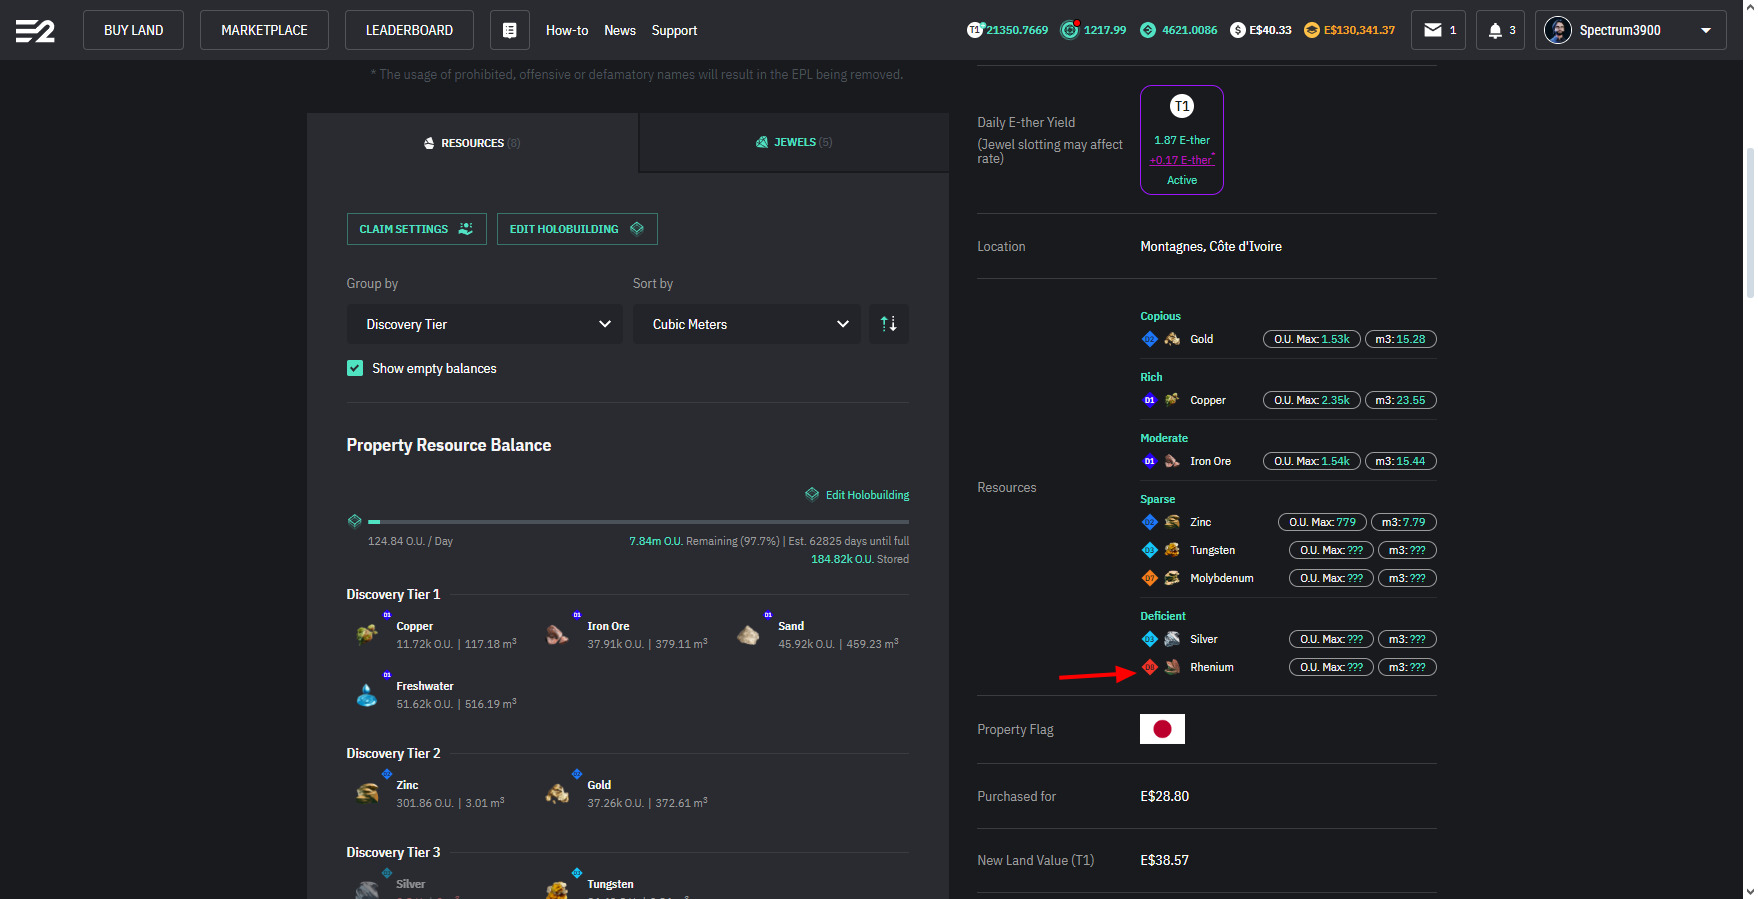1758x899 pixels.
Task: Select the Resources tab
Action: coord(472,143)
